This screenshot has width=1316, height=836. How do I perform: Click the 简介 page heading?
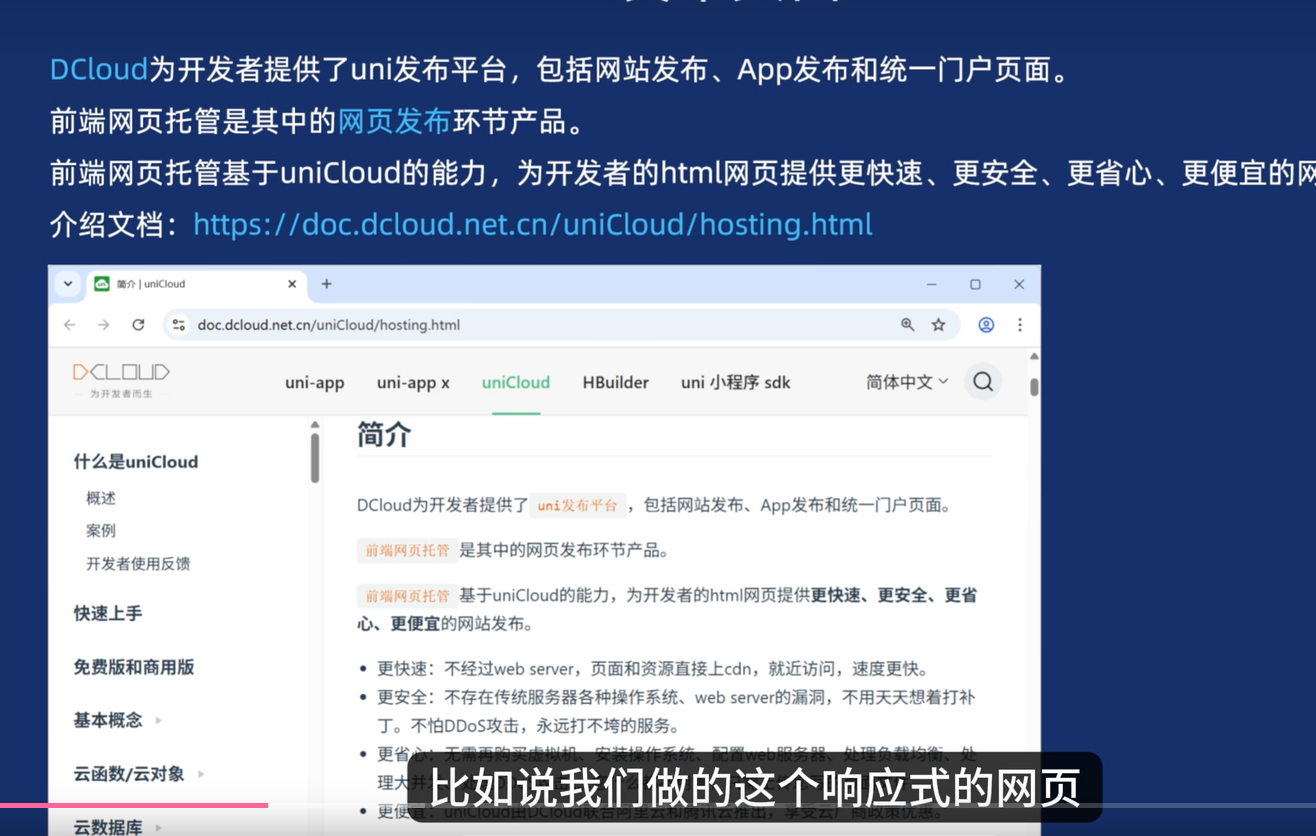(384, 436)
